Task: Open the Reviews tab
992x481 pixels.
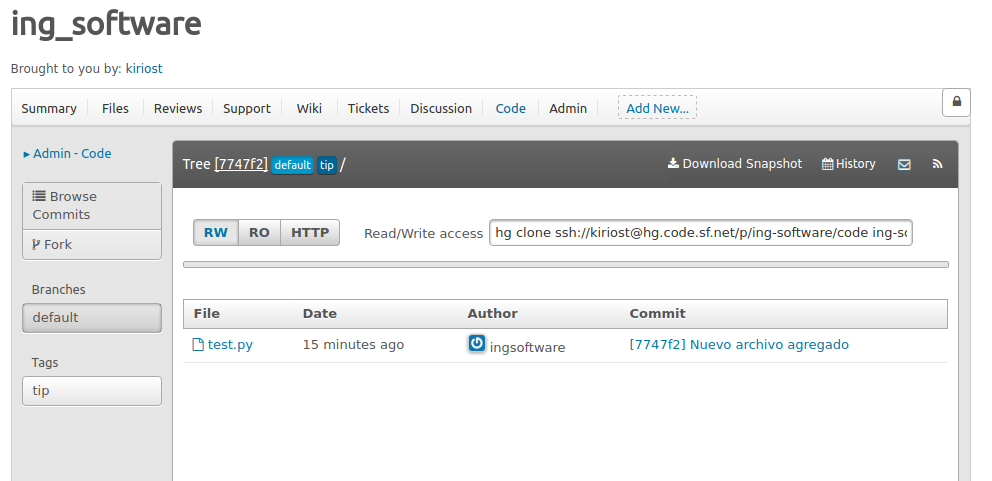Action: tap(178, 108)
